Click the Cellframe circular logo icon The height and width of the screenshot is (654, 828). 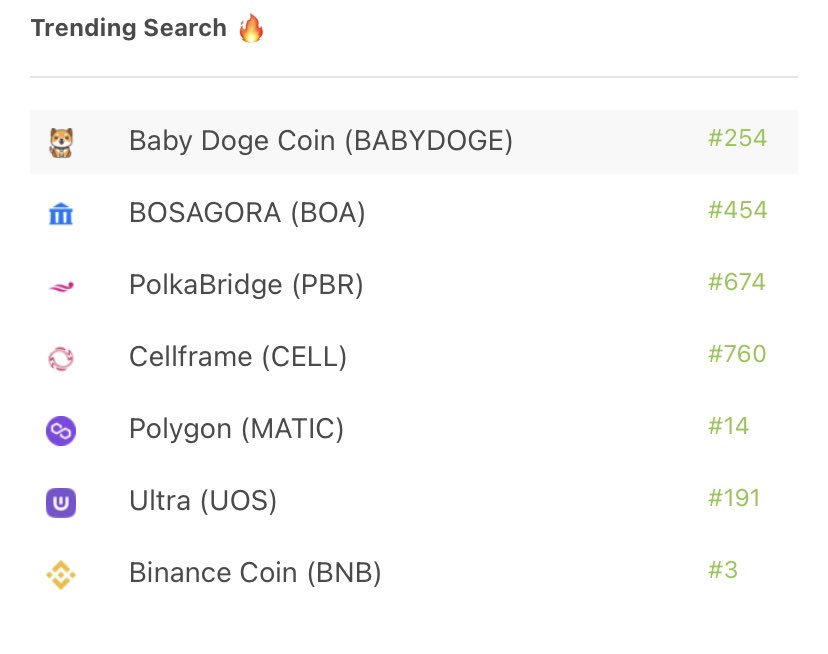pos(61,359)
